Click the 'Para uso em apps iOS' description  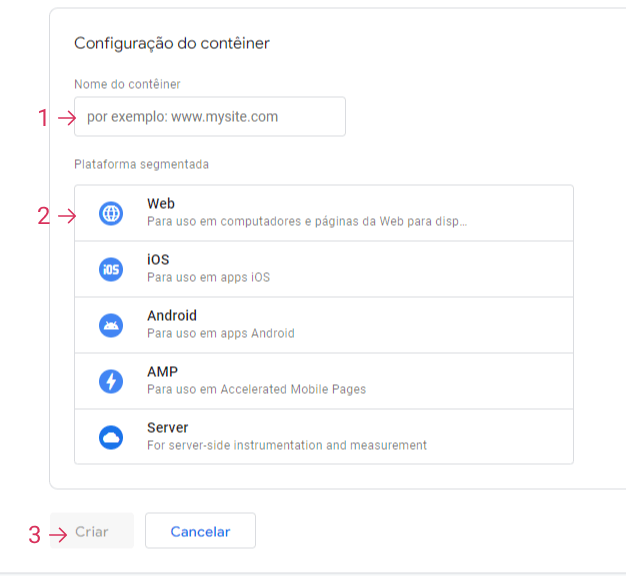tap(208, 277)
